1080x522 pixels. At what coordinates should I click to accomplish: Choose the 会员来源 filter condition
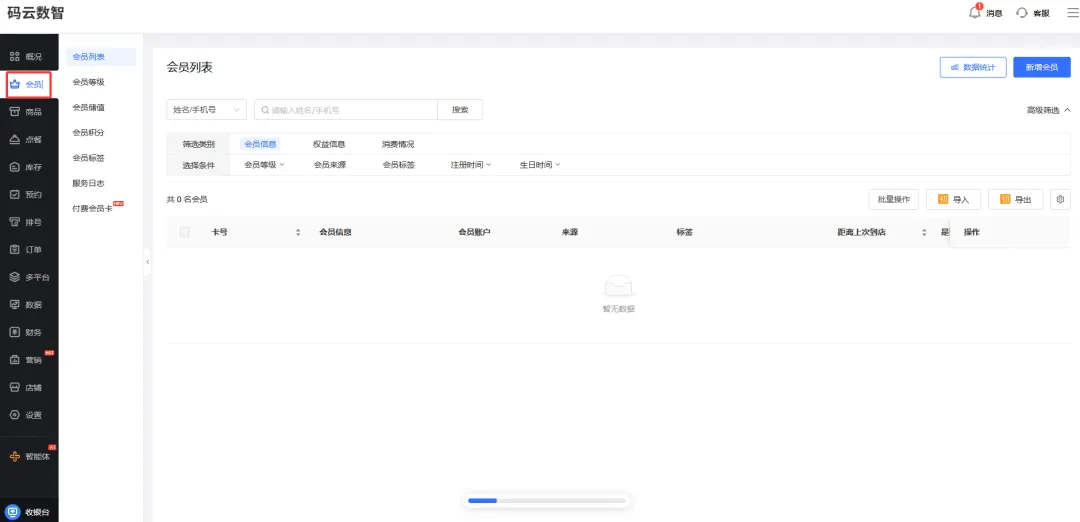pos(329,165)
